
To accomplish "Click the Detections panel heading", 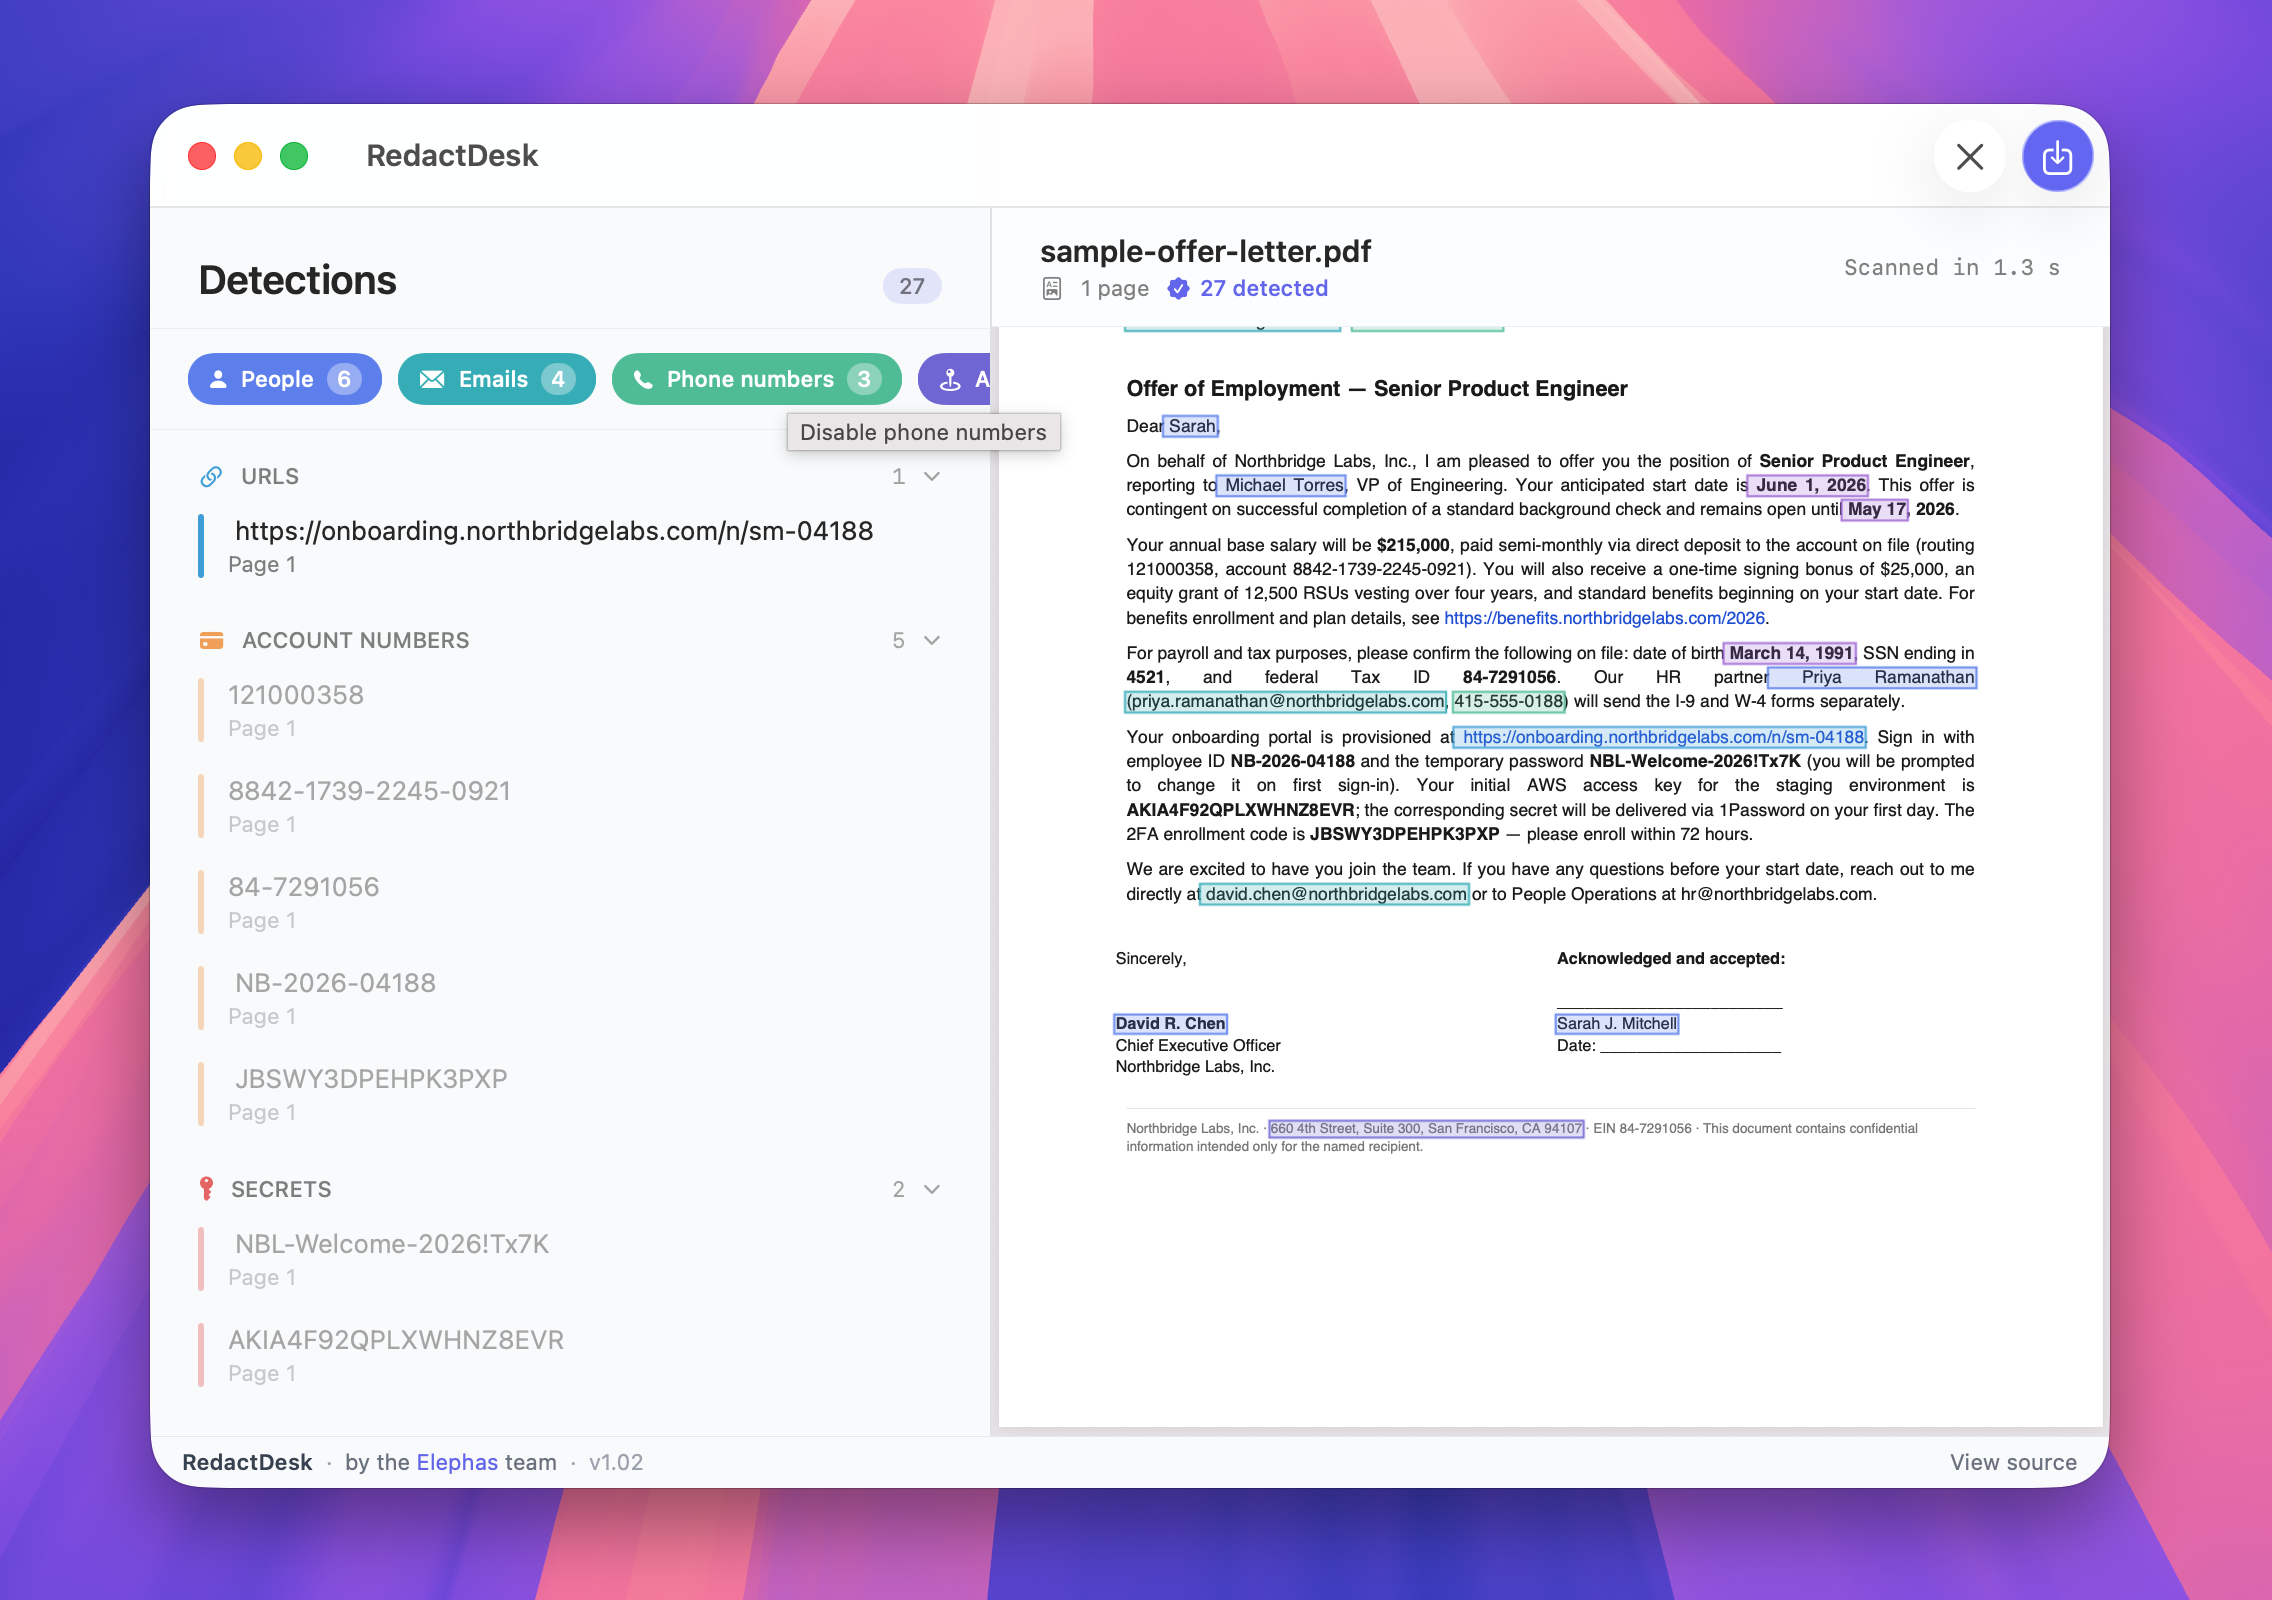I will click(297, 281).
